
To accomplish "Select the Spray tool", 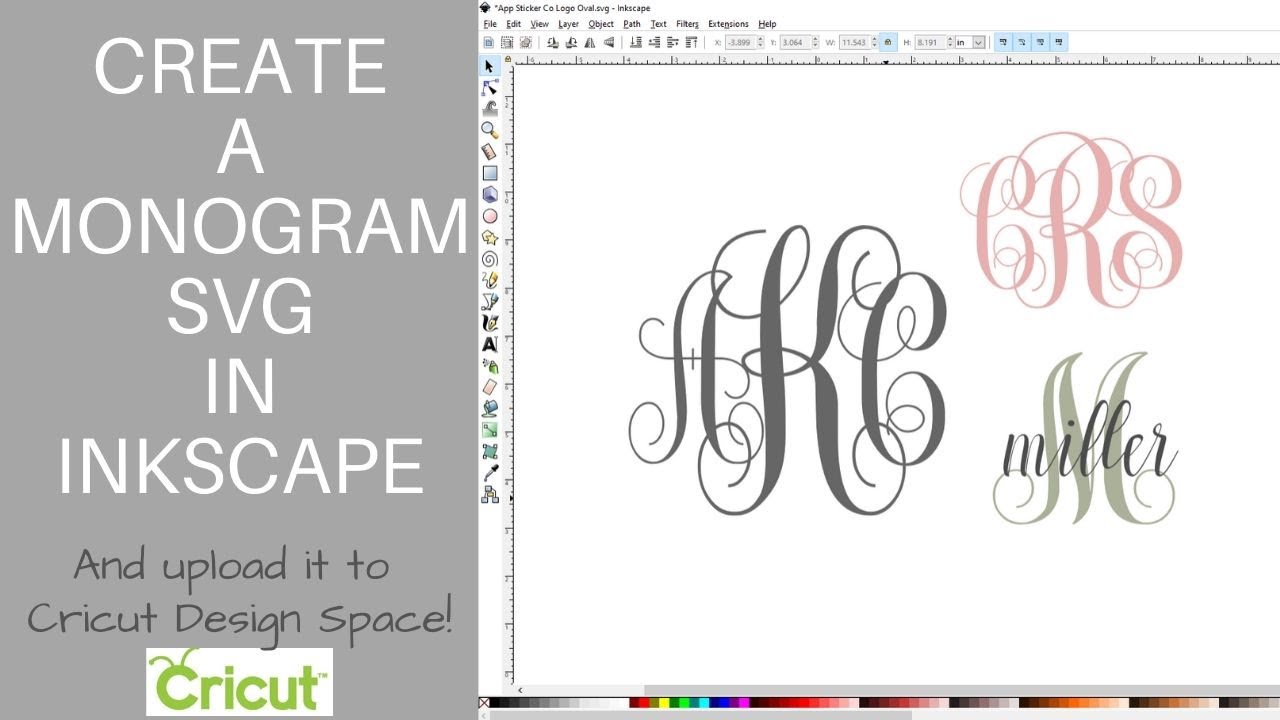I will coord(489,366).
